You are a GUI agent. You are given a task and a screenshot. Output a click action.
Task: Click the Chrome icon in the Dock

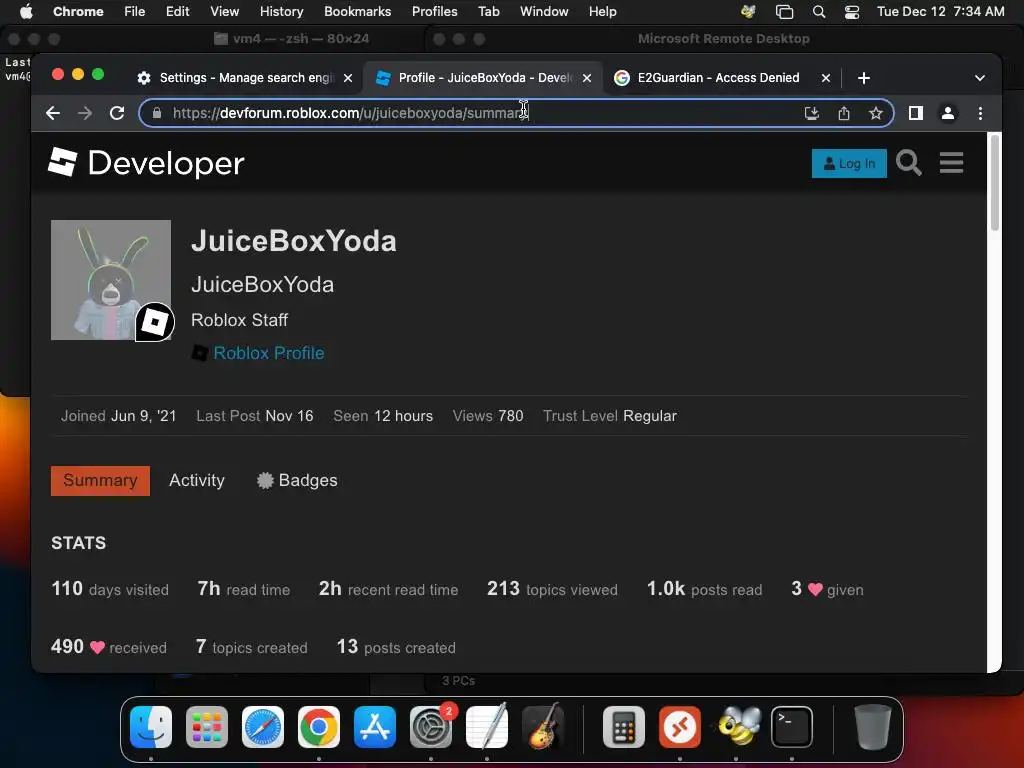point(319,727)
